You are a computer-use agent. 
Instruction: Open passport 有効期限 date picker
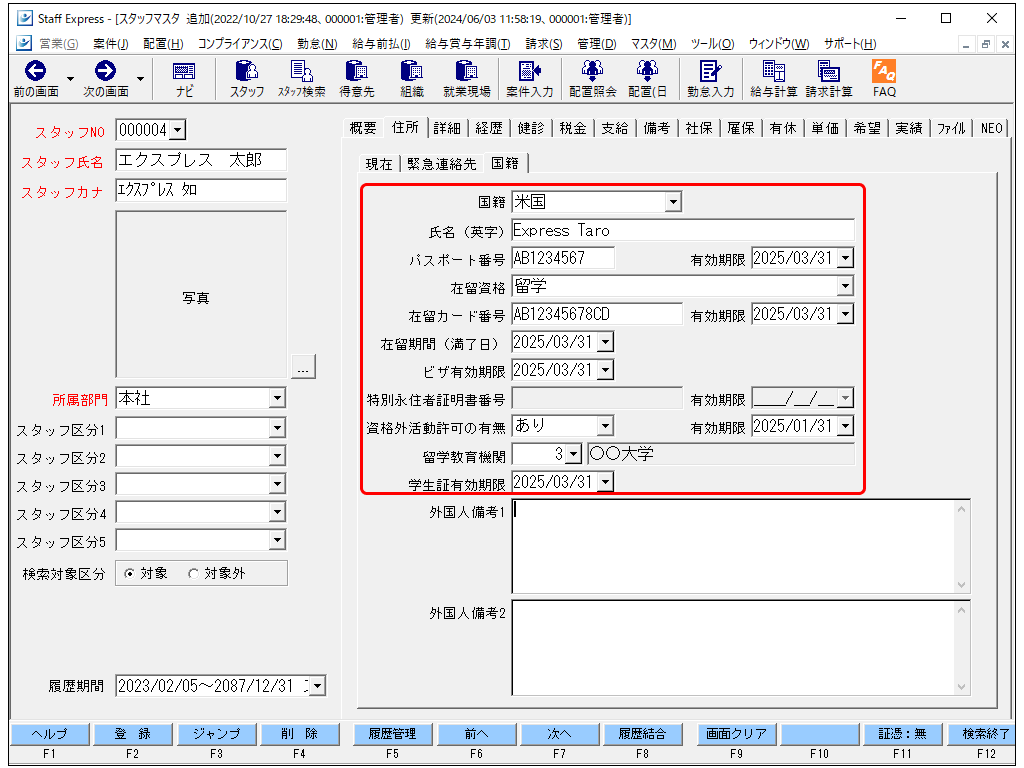(x=846, y=258)
